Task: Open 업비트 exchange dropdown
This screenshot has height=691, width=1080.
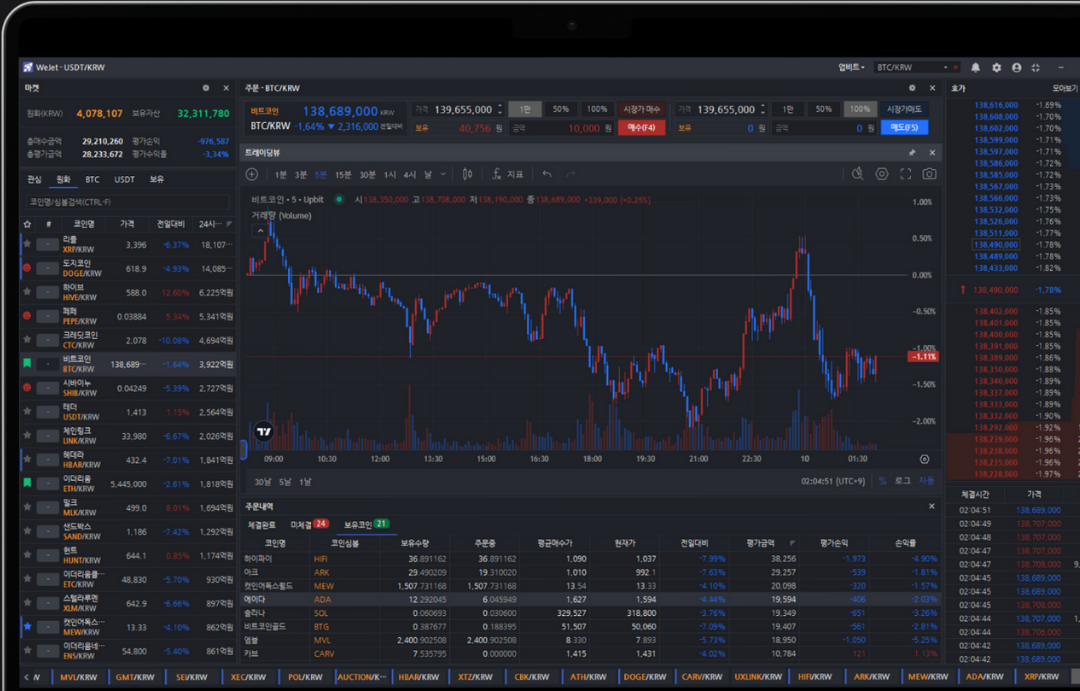Action: [851, 68]
